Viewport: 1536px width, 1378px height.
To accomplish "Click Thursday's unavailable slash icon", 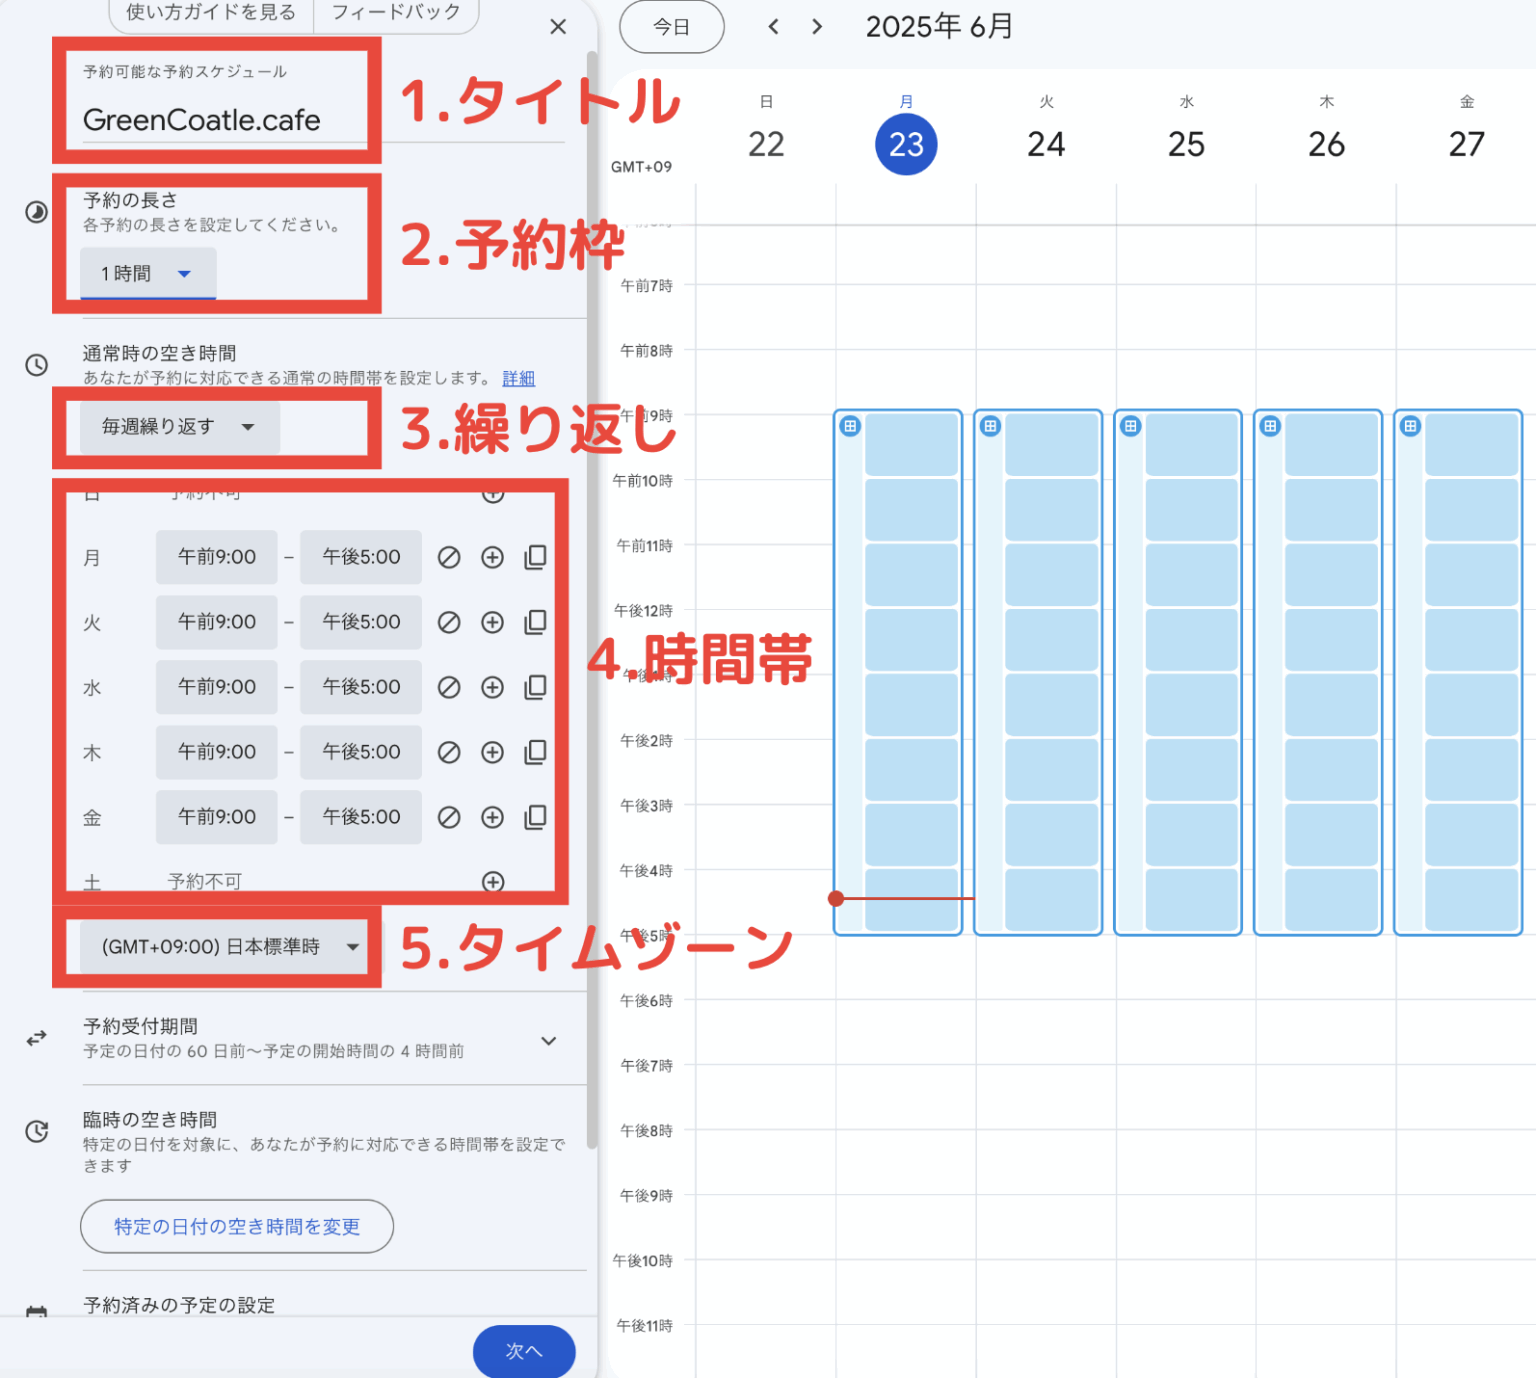I will click(449, 752).
